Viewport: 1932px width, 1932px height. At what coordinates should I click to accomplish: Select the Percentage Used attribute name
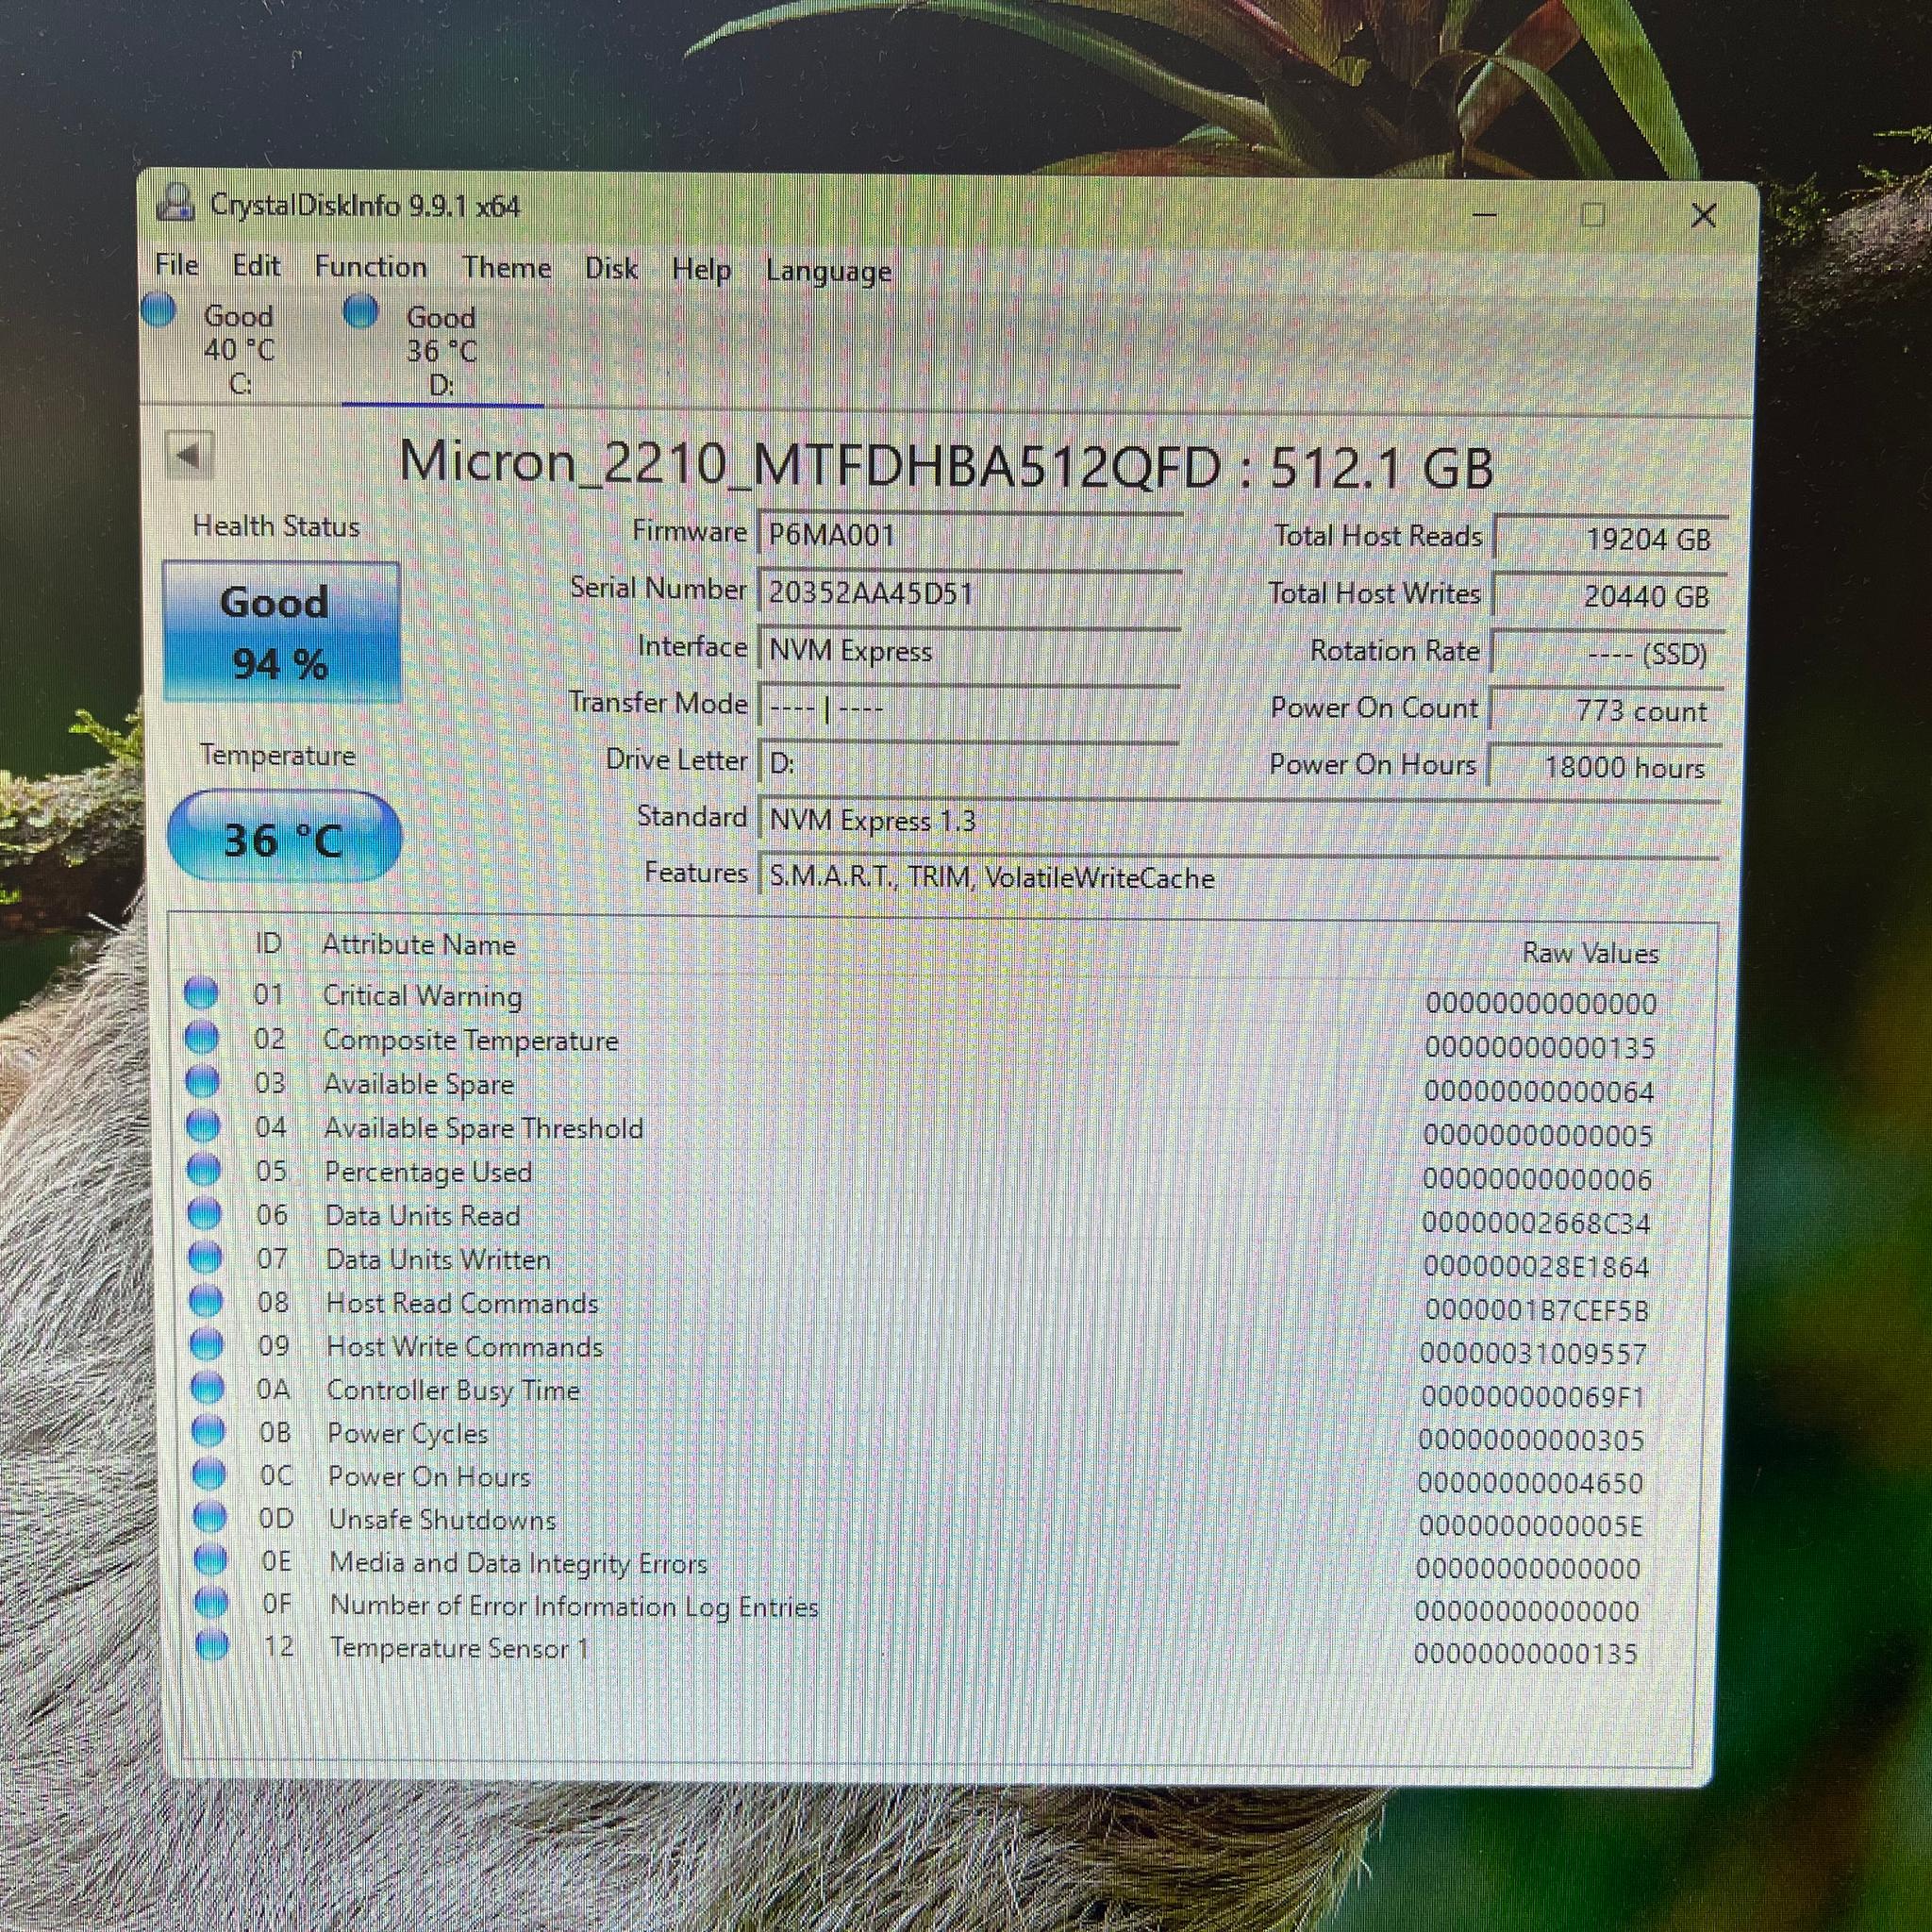[x=428, y=1172]
